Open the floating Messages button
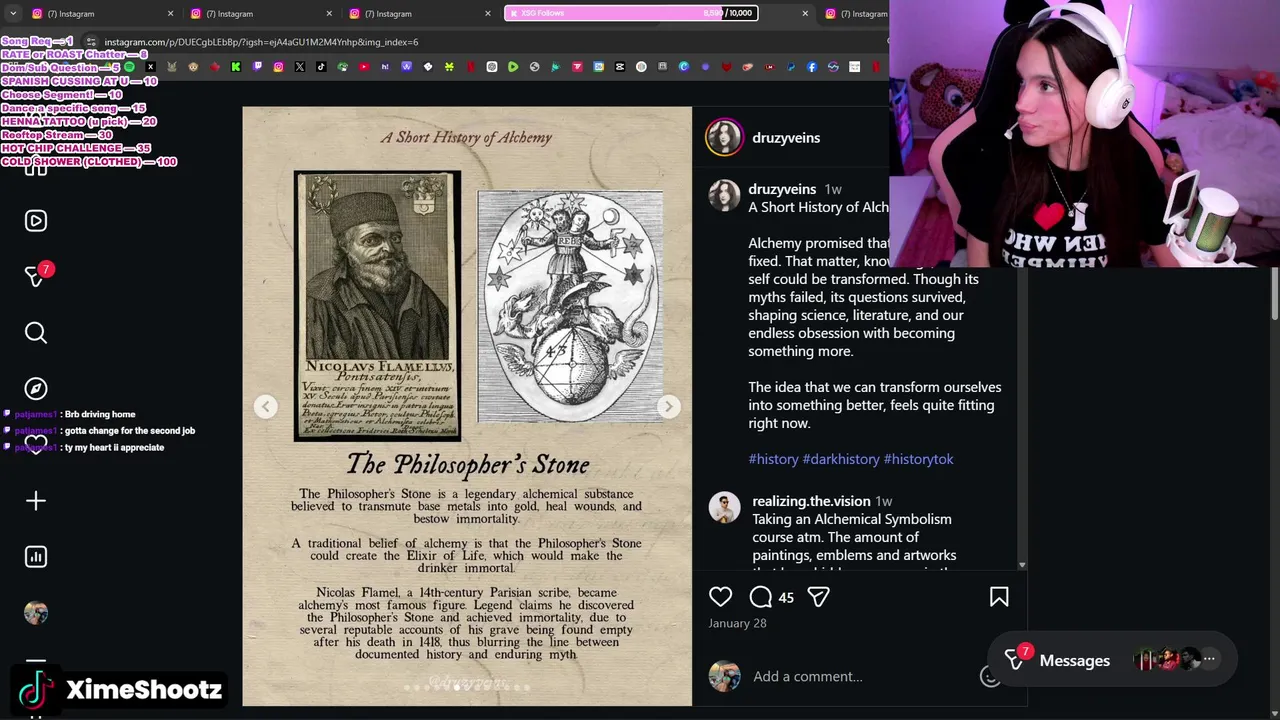The image size is (1280, 720). click(x=1112, y=660)
